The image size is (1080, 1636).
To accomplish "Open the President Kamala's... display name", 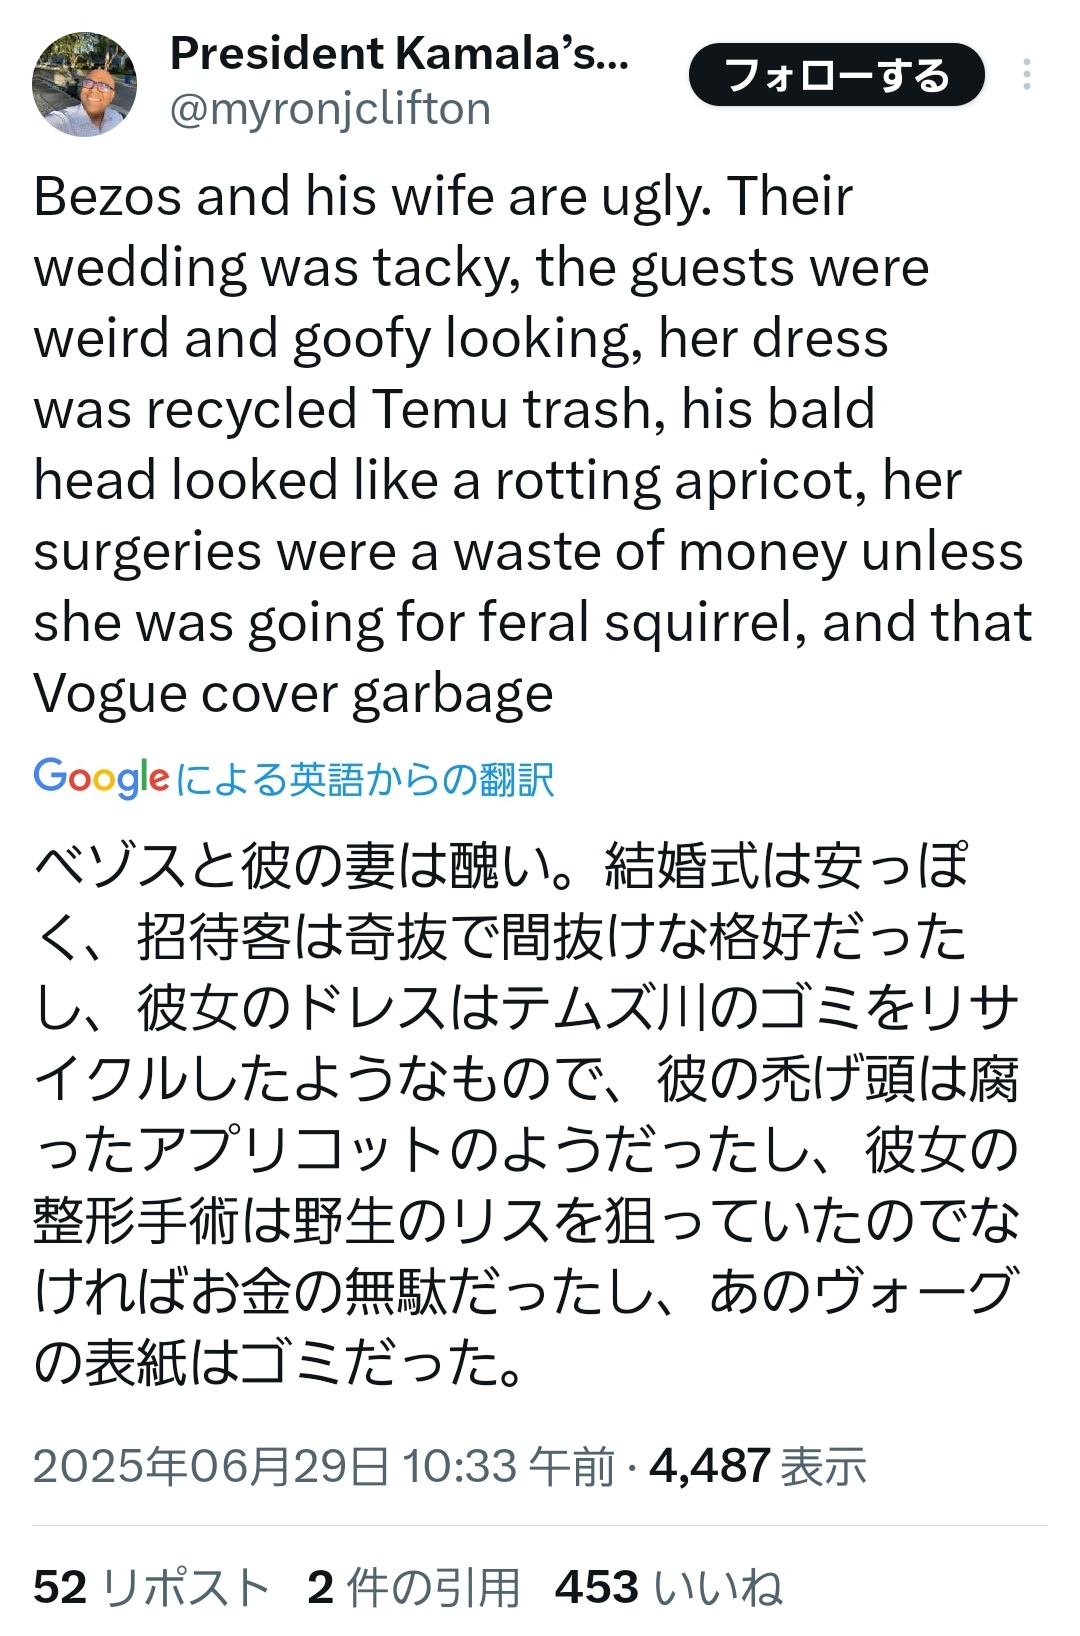I will click(399, 54).
